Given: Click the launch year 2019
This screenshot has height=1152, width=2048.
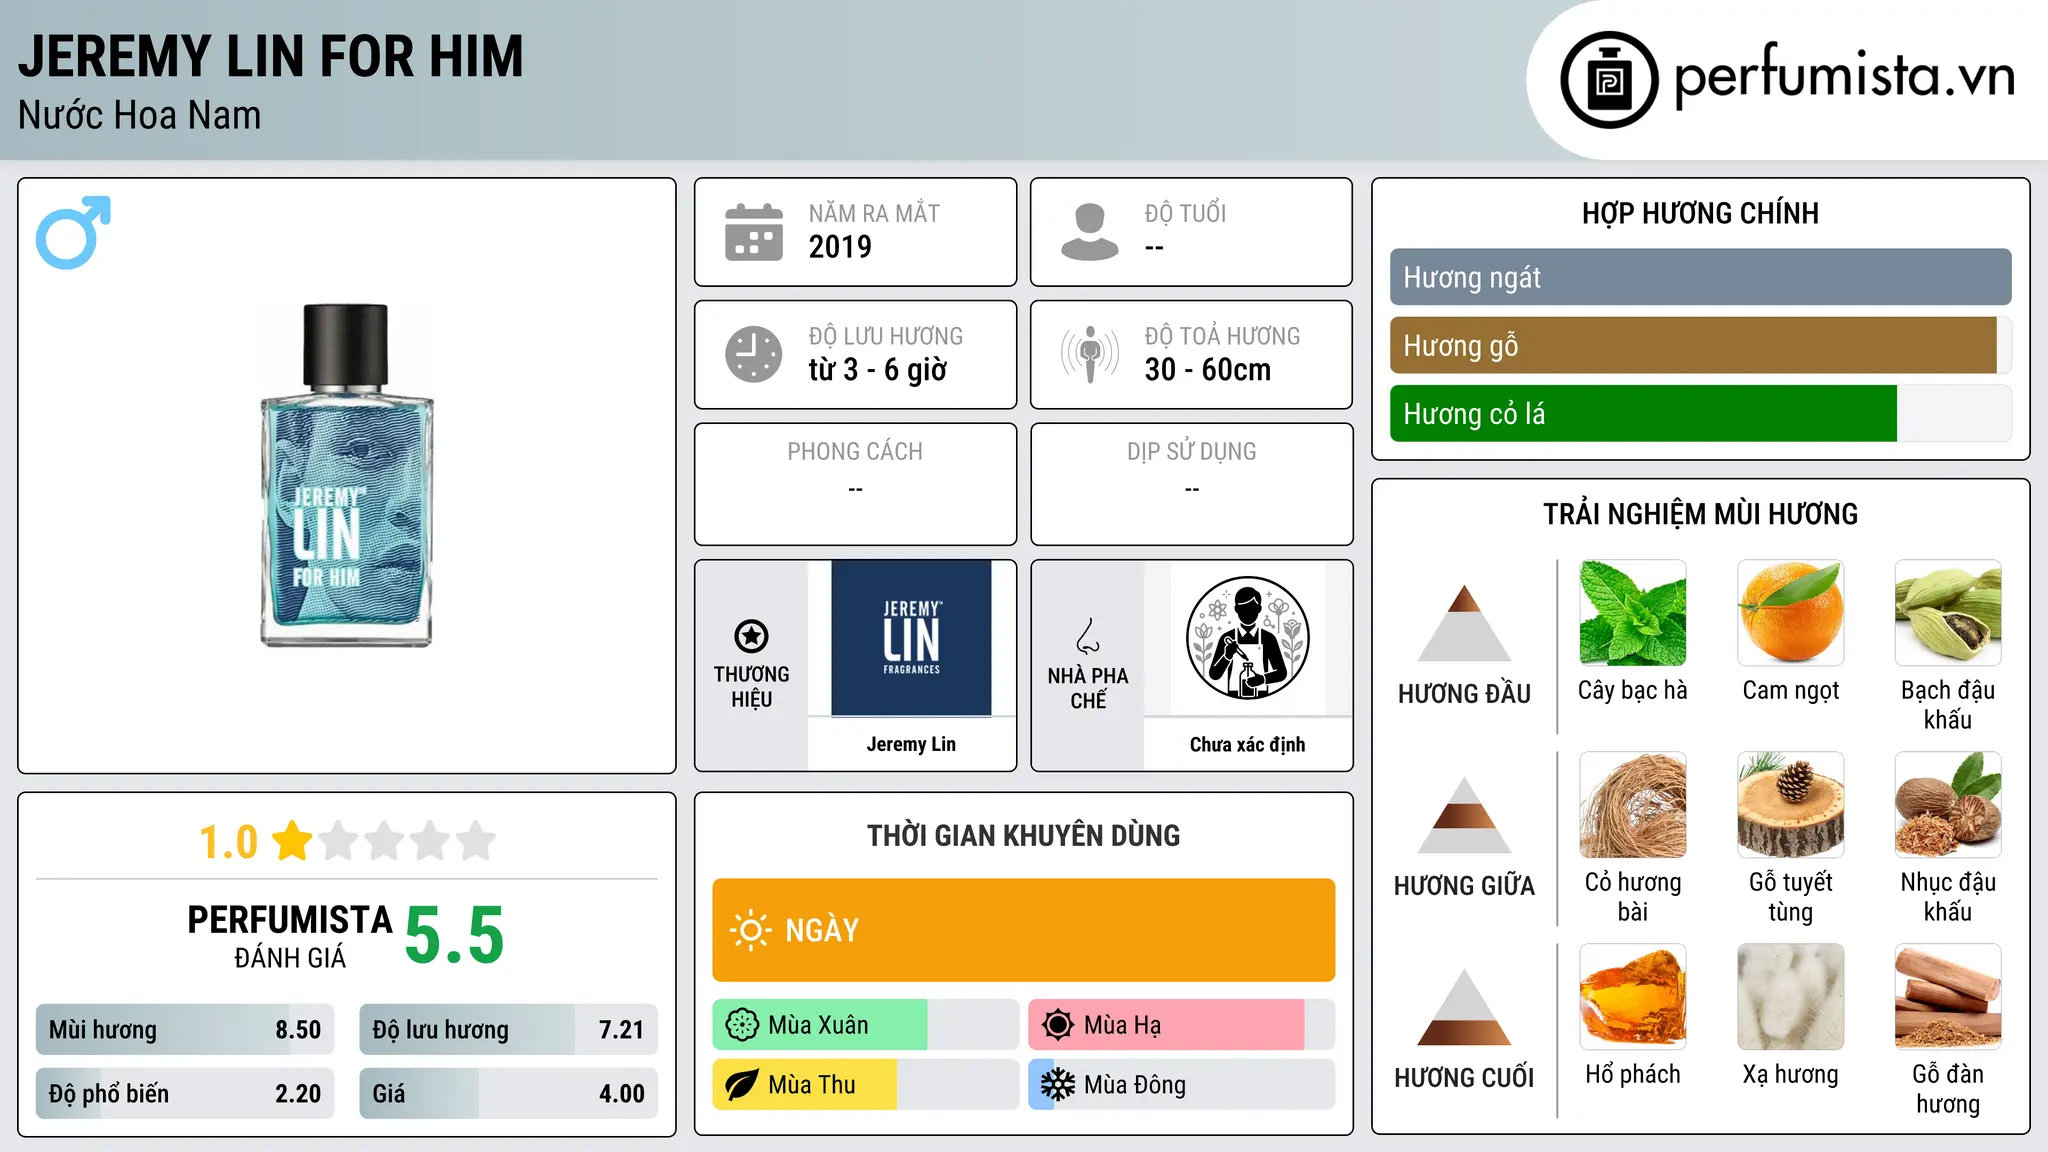Looking at the screenshot, I should [840, 246].
